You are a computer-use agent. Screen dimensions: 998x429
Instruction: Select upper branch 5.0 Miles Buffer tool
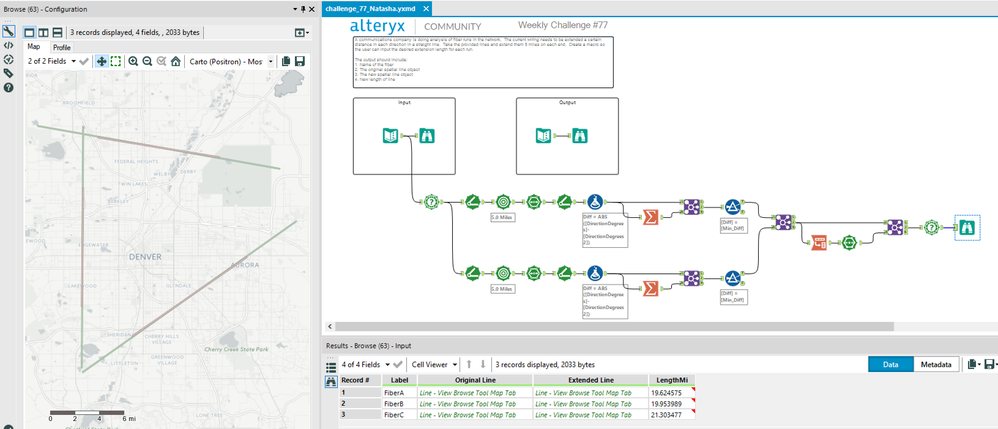(x=503, y=202)
